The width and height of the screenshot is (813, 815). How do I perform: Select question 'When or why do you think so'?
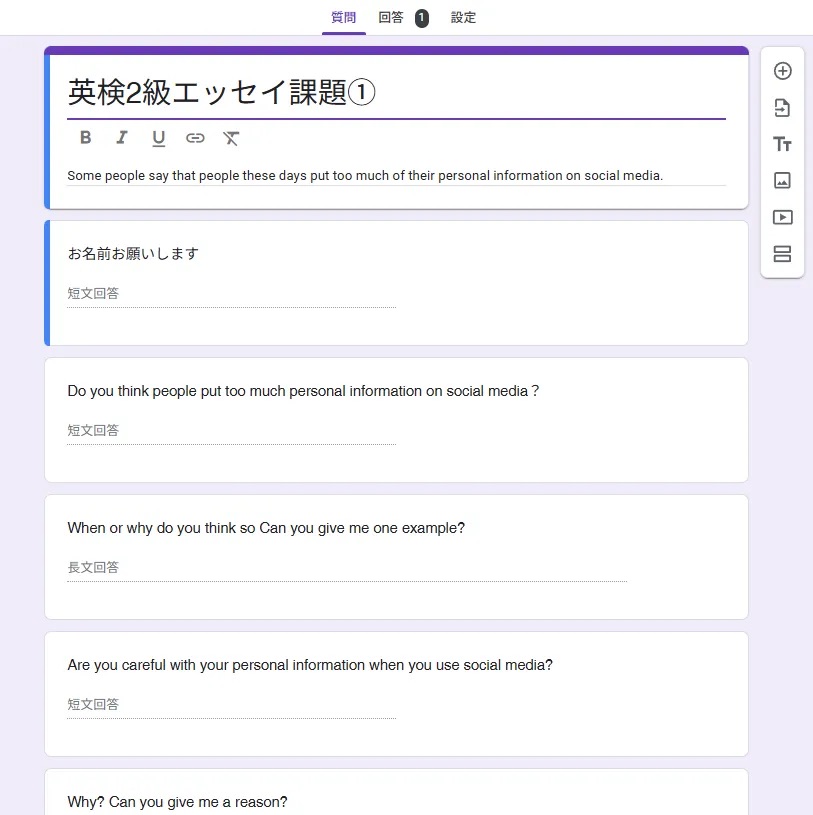tap(266, 528)
